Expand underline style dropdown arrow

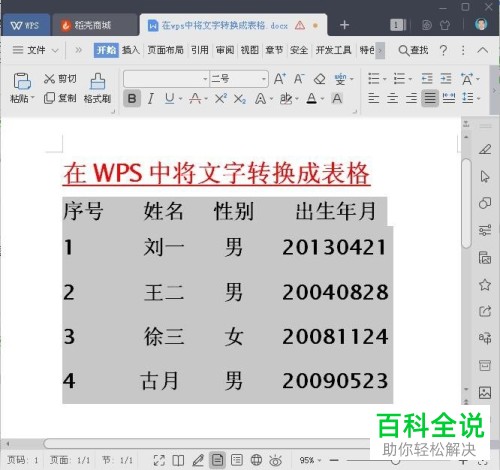tap(180, 99)
